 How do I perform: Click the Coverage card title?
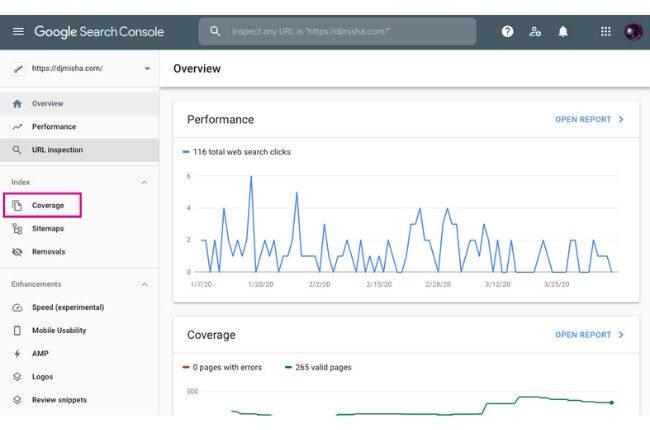[211, 335]
